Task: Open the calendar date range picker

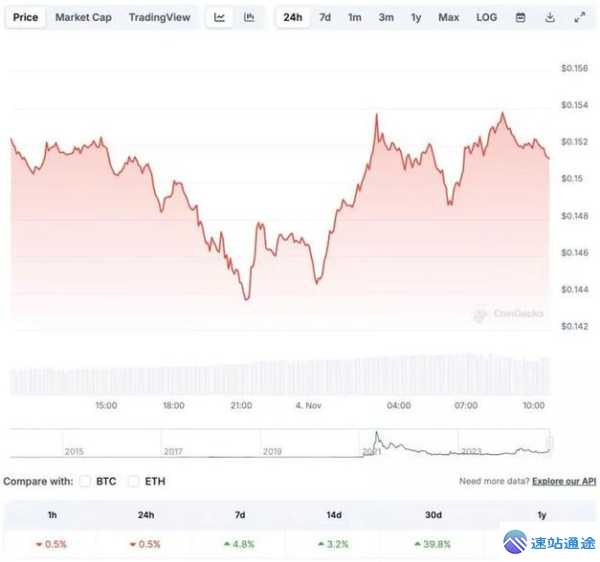Action: [x=520, y=17]
